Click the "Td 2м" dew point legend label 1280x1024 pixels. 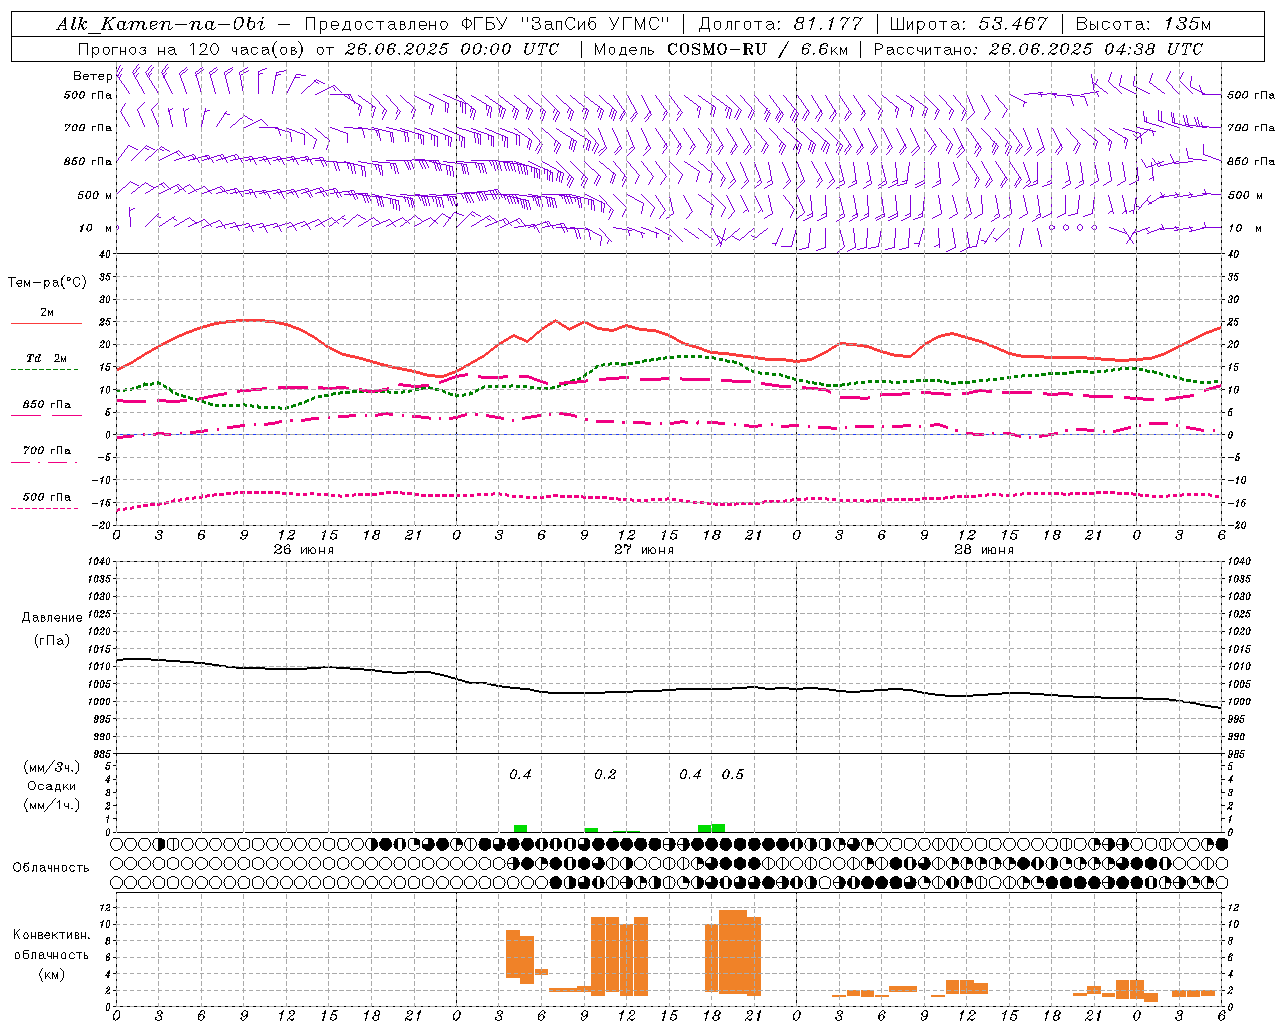(46, 358)
